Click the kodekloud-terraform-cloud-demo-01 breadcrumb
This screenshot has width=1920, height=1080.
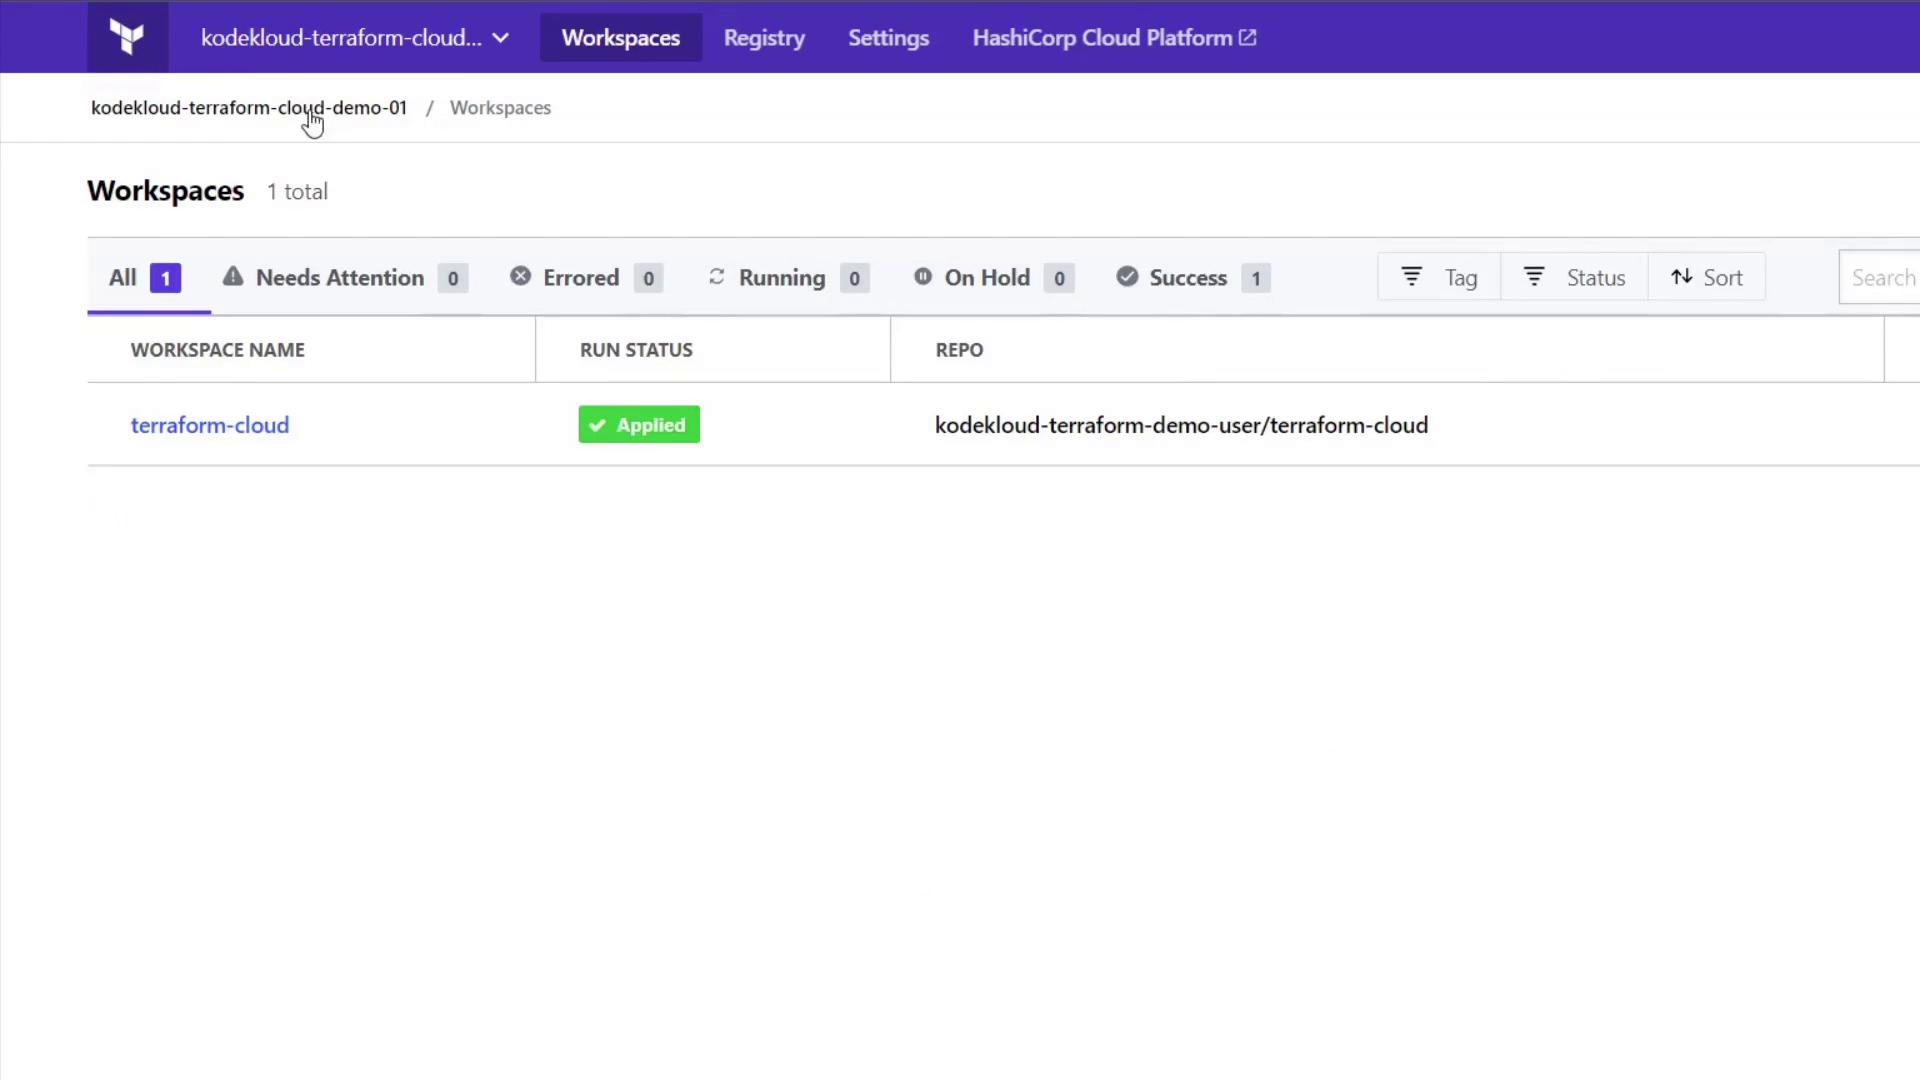point(248,108)
